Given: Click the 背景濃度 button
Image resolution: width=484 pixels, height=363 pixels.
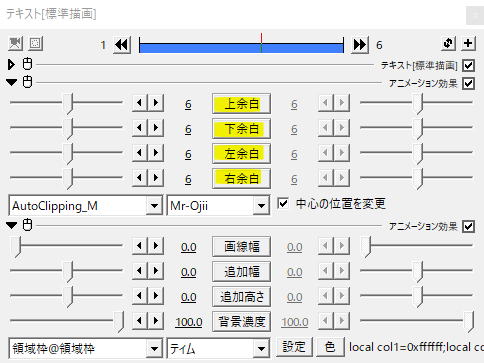Looking at the screenshot, I should [241, 322].
